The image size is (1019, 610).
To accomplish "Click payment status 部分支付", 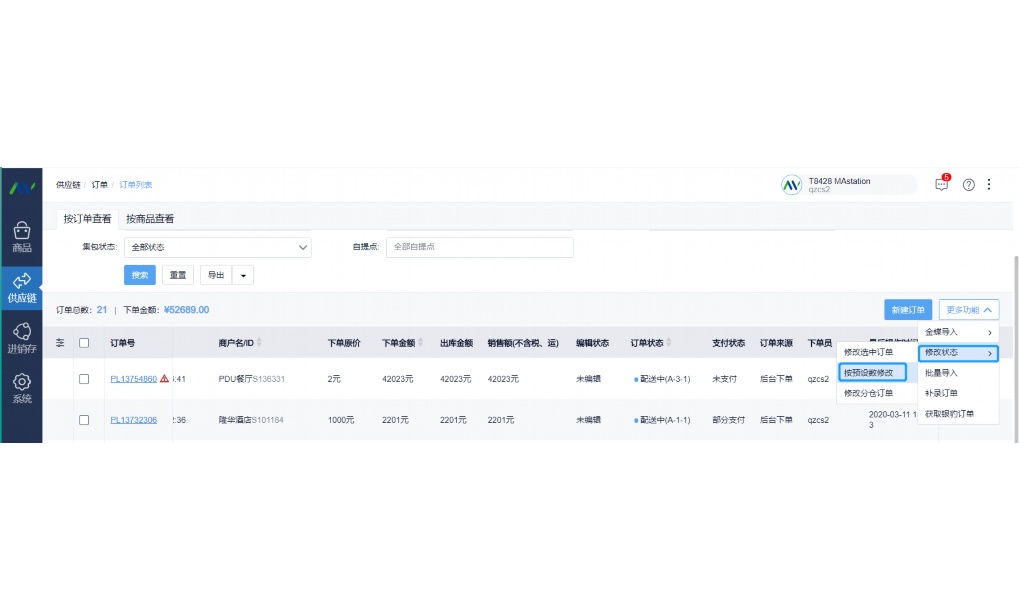I will [x=729, y=420].
